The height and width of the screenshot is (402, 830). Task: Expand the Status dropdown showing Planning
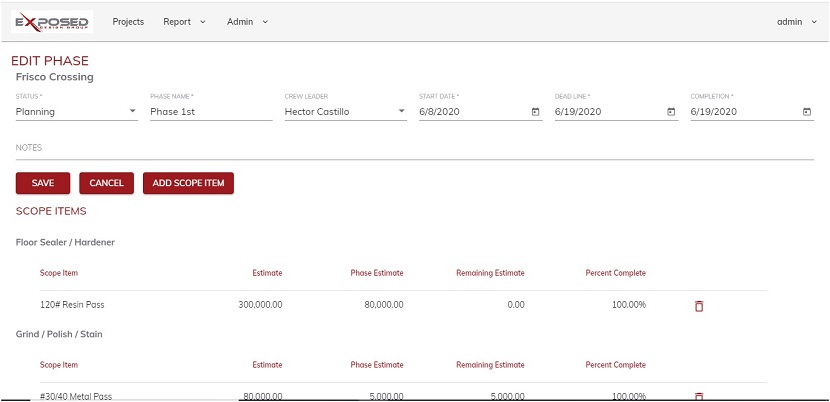[x=77, y=112]
